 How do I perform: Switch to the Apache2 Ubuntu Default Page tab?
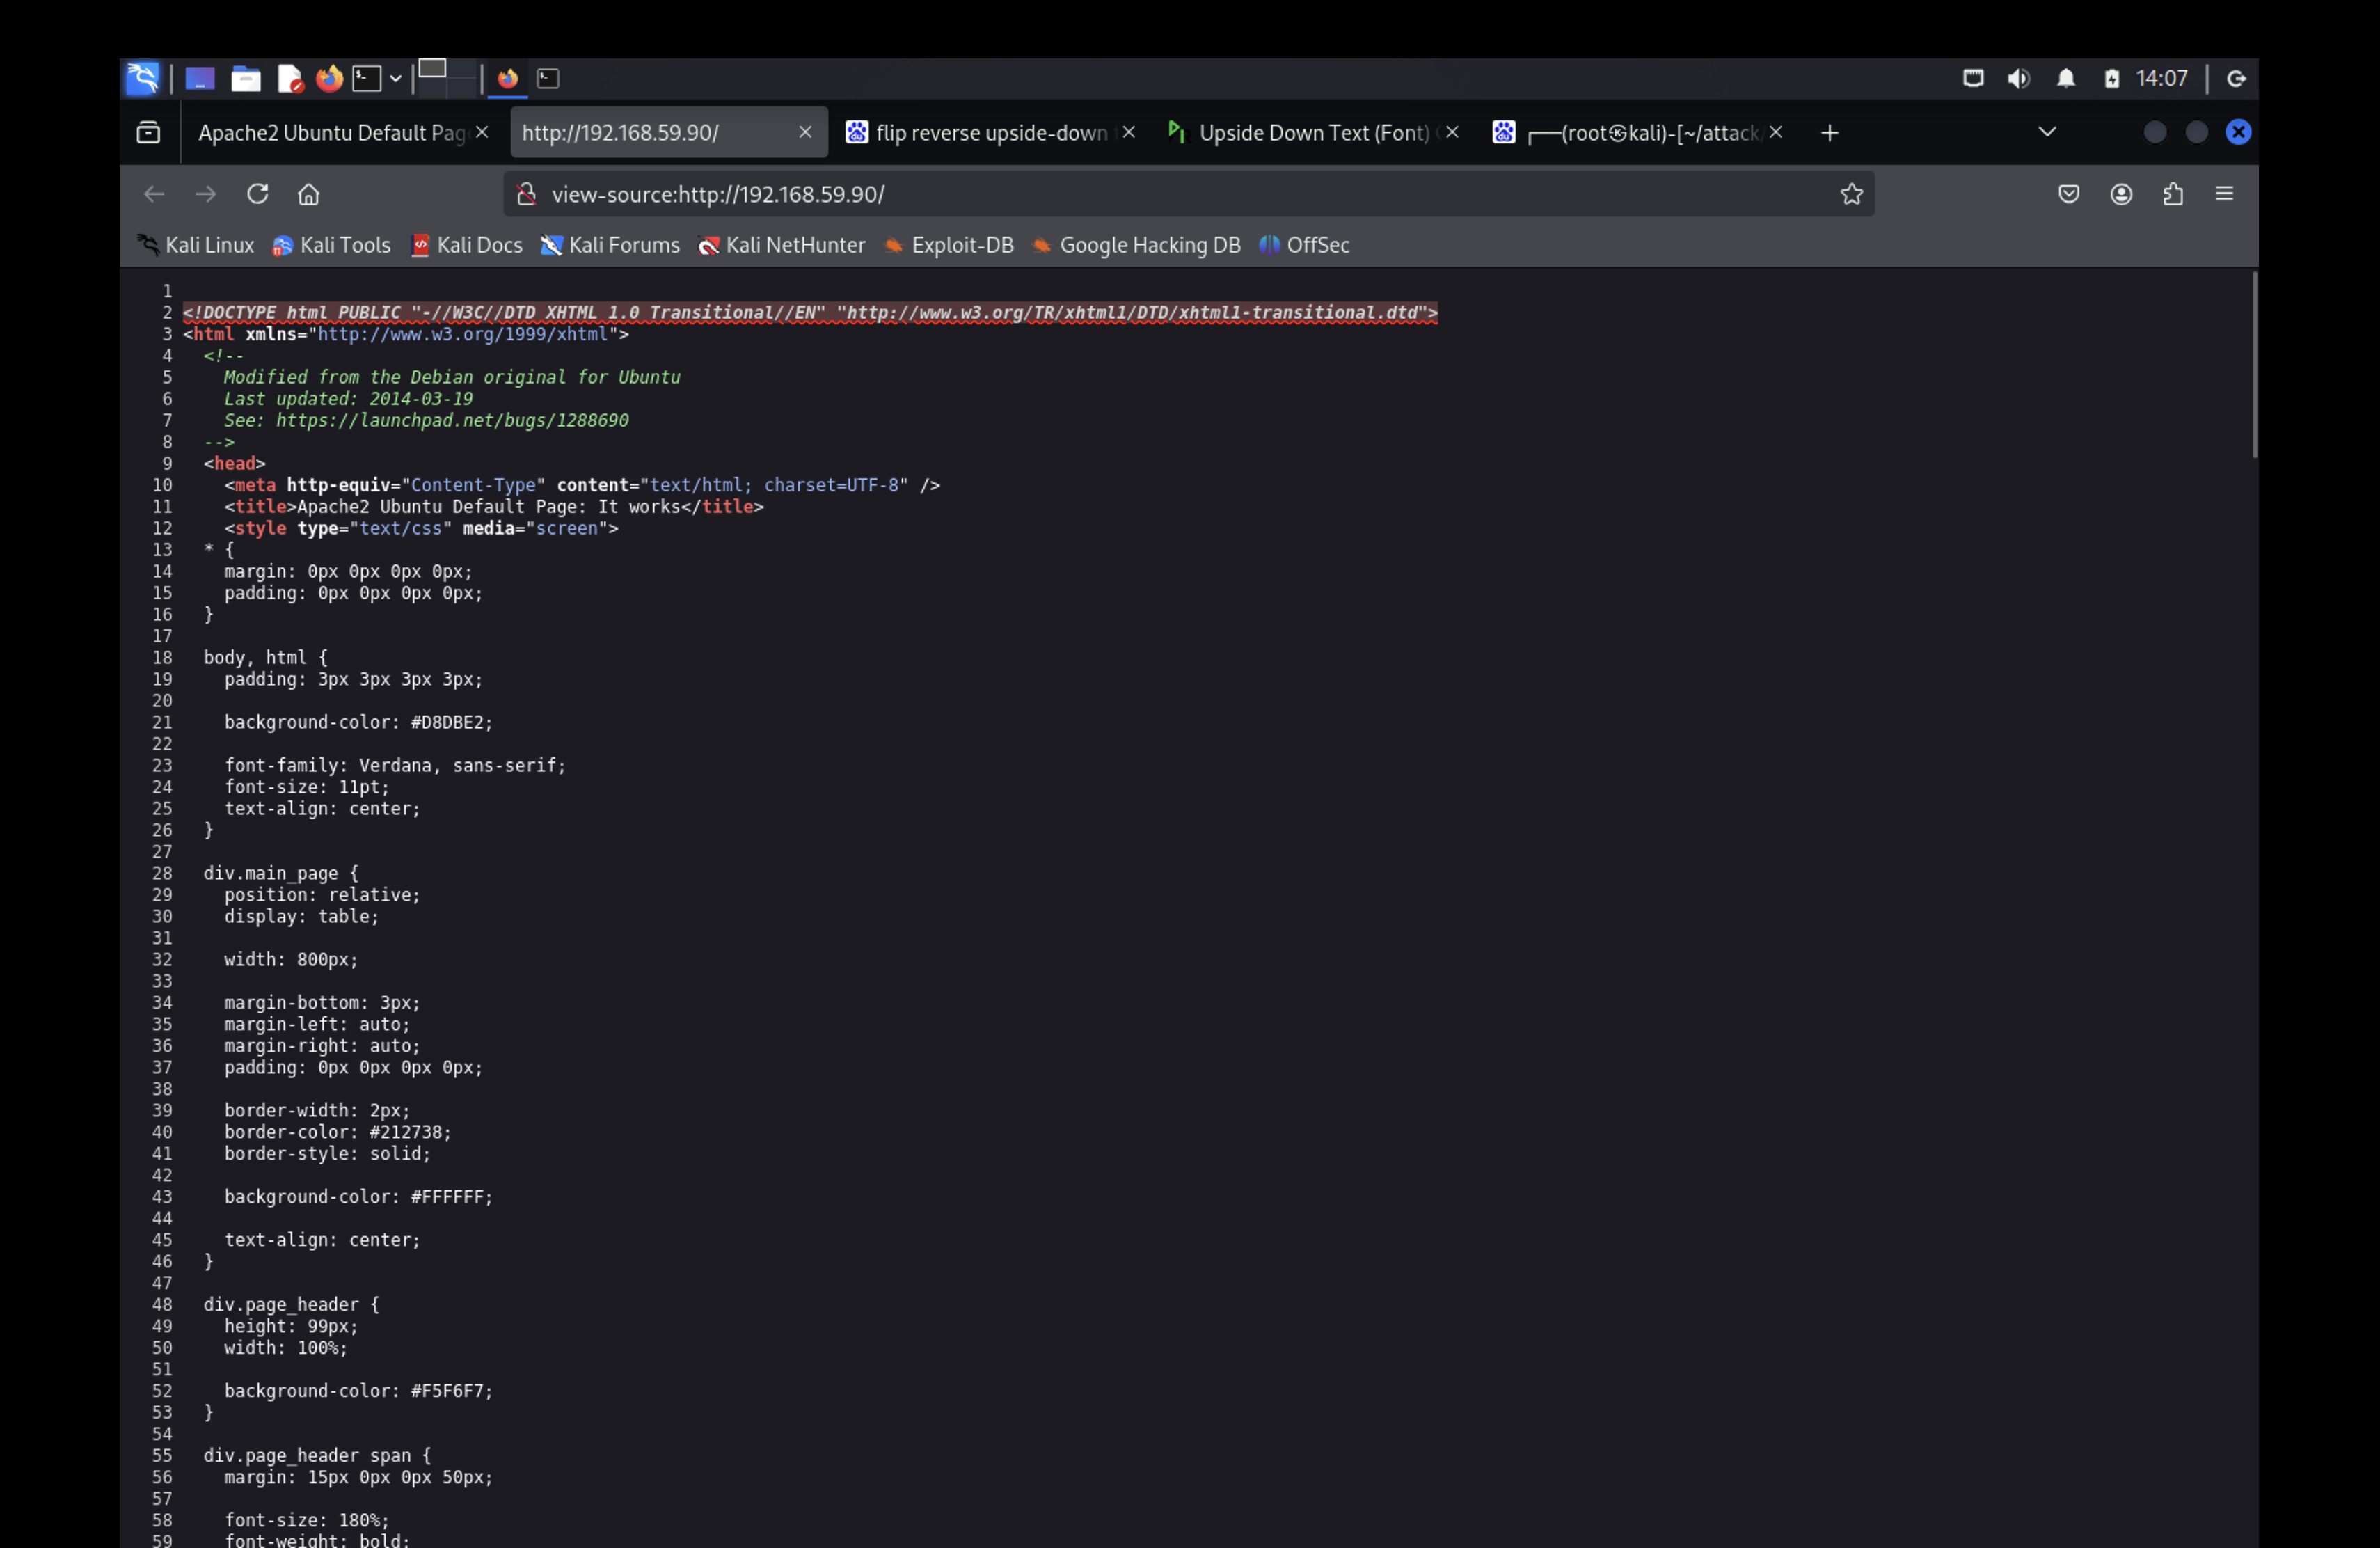[330, 133]
